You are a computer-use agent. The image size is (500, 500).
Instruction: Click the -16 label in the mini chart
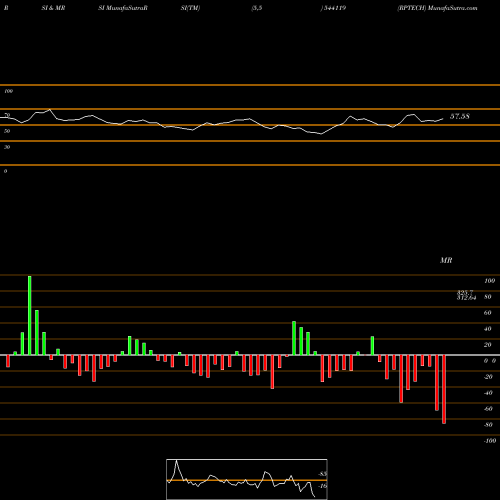[x=322, y=486]
